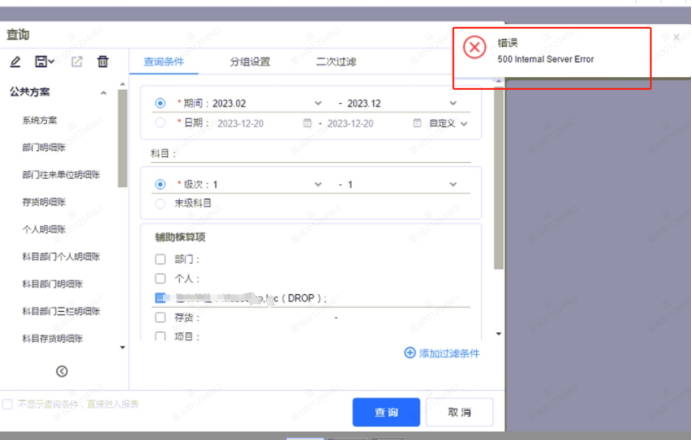Viewport: 692px width, 440px height.
Task: Select 科目部门个人明细账 scheme
Action: 61,256
